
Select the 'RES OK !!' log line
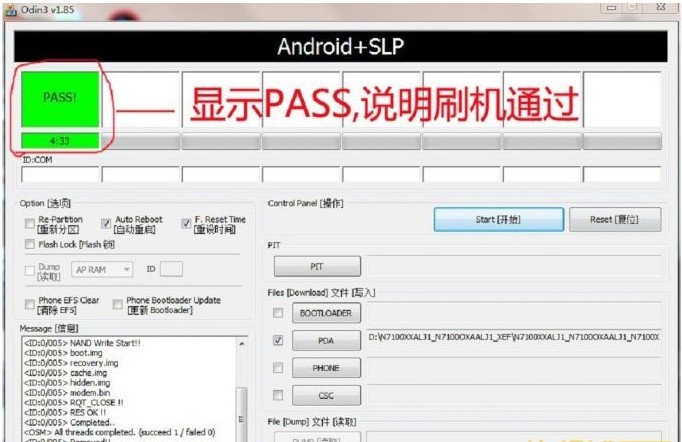[x=65, y=412]
